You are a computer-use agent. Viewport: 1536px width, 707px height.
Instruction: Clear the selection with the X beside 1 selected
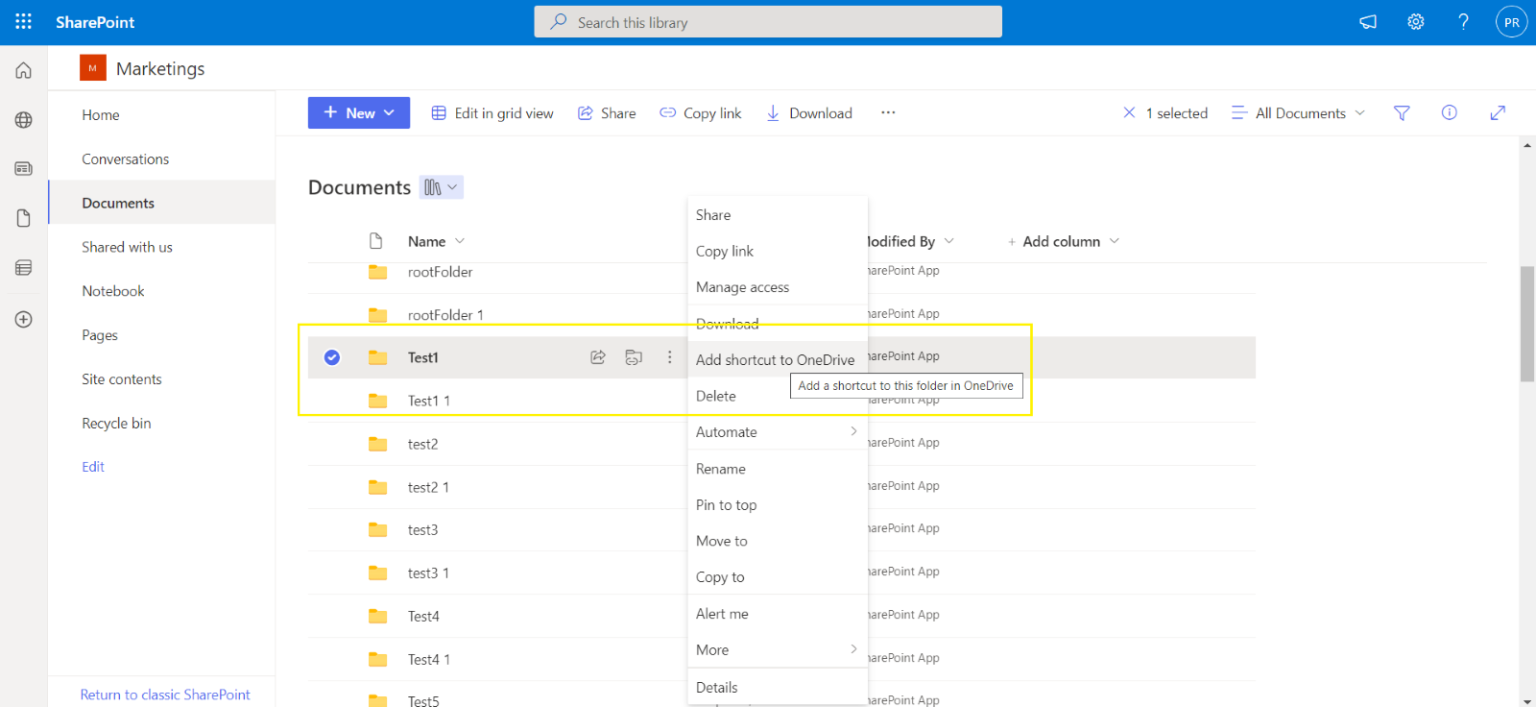tap(1129, 113)
